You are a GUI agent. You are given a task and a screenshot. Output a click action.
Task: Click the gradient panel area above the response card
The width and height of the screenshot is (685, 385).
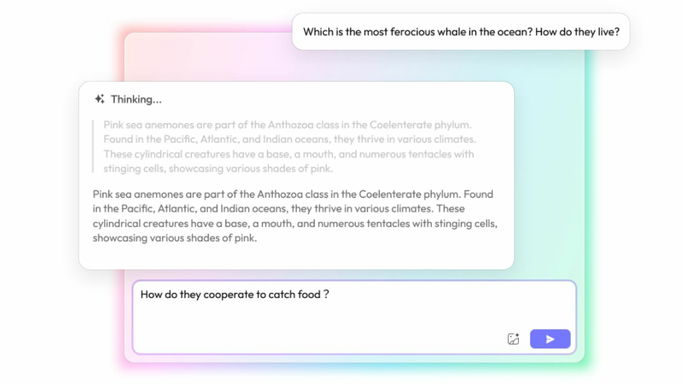tap(210, 59)
